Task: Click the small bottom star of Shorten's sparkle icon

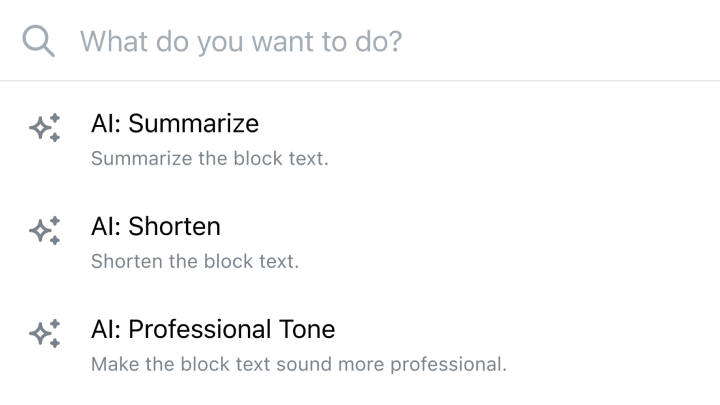Action: click(55, 240)
